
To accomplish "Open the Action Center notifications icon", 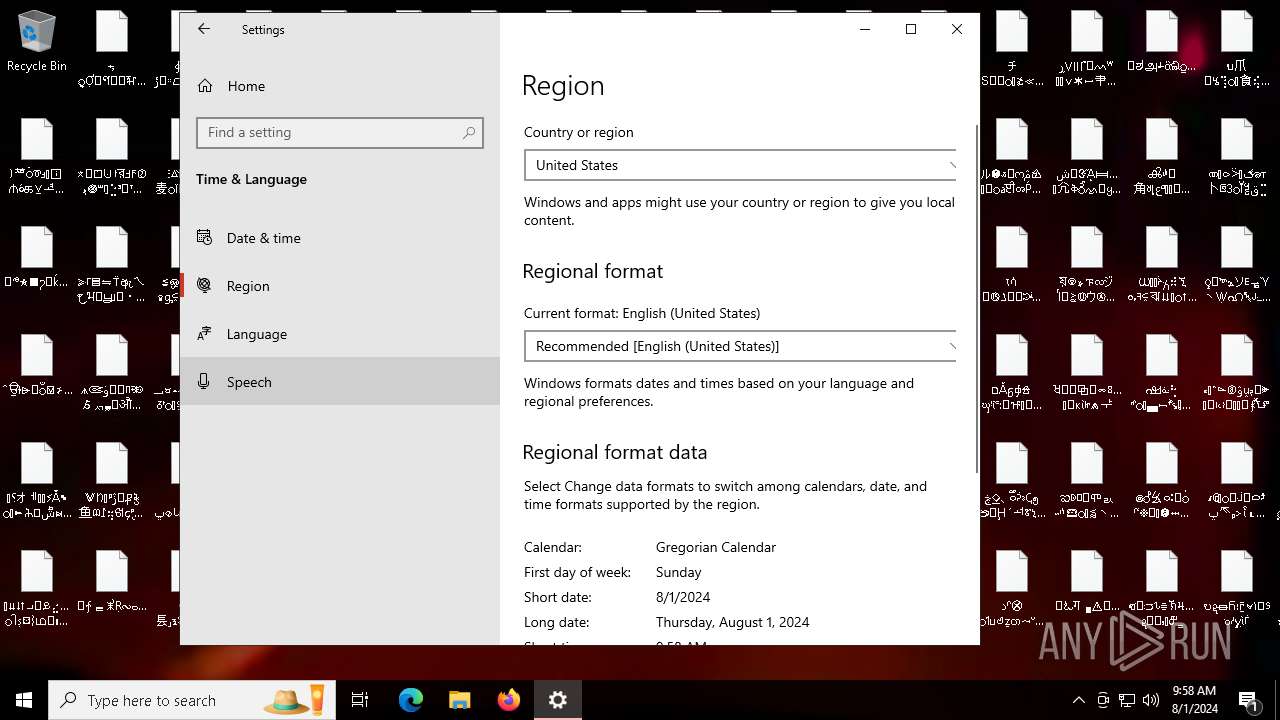I will [1249, 700].
